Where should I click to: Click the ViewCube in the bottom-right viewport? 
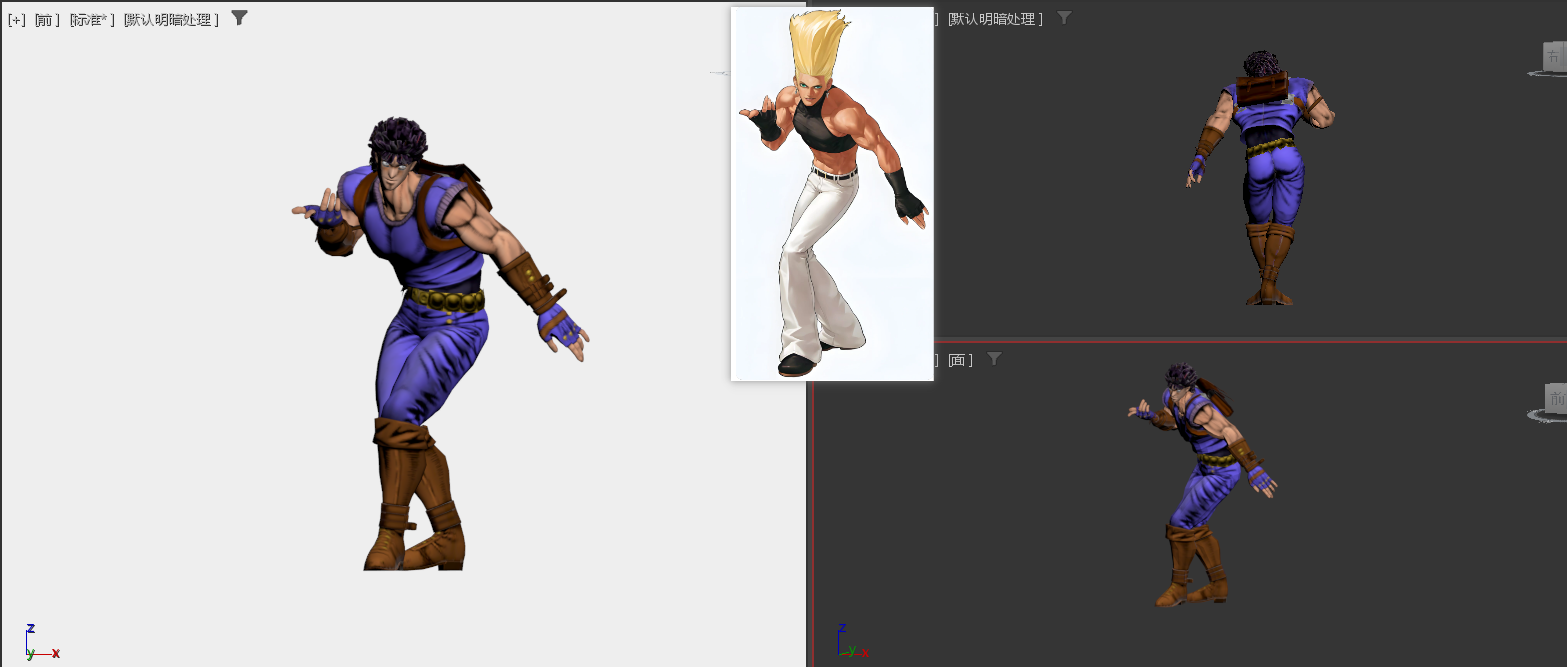[x=1554, y=397]
